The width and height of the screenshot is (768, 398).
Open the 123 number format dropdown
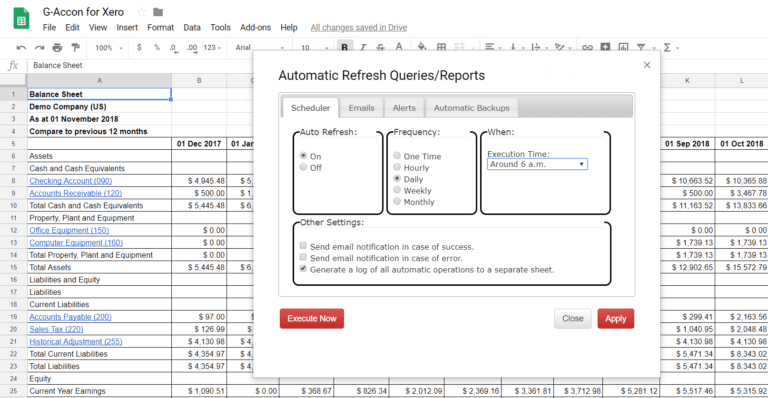(x=212, y=47)
